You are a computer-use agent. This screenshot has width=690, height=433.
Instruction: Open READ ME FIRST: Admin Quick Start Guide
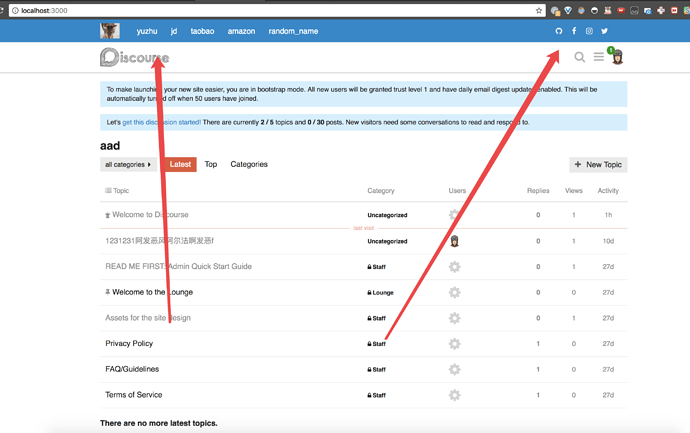click(178, 266)
